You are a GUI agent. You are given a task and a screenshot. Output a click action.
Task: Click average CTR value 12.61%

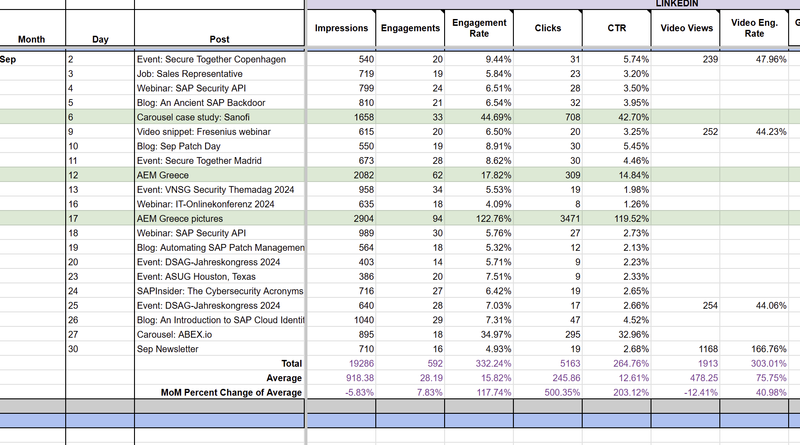point(617,378)
